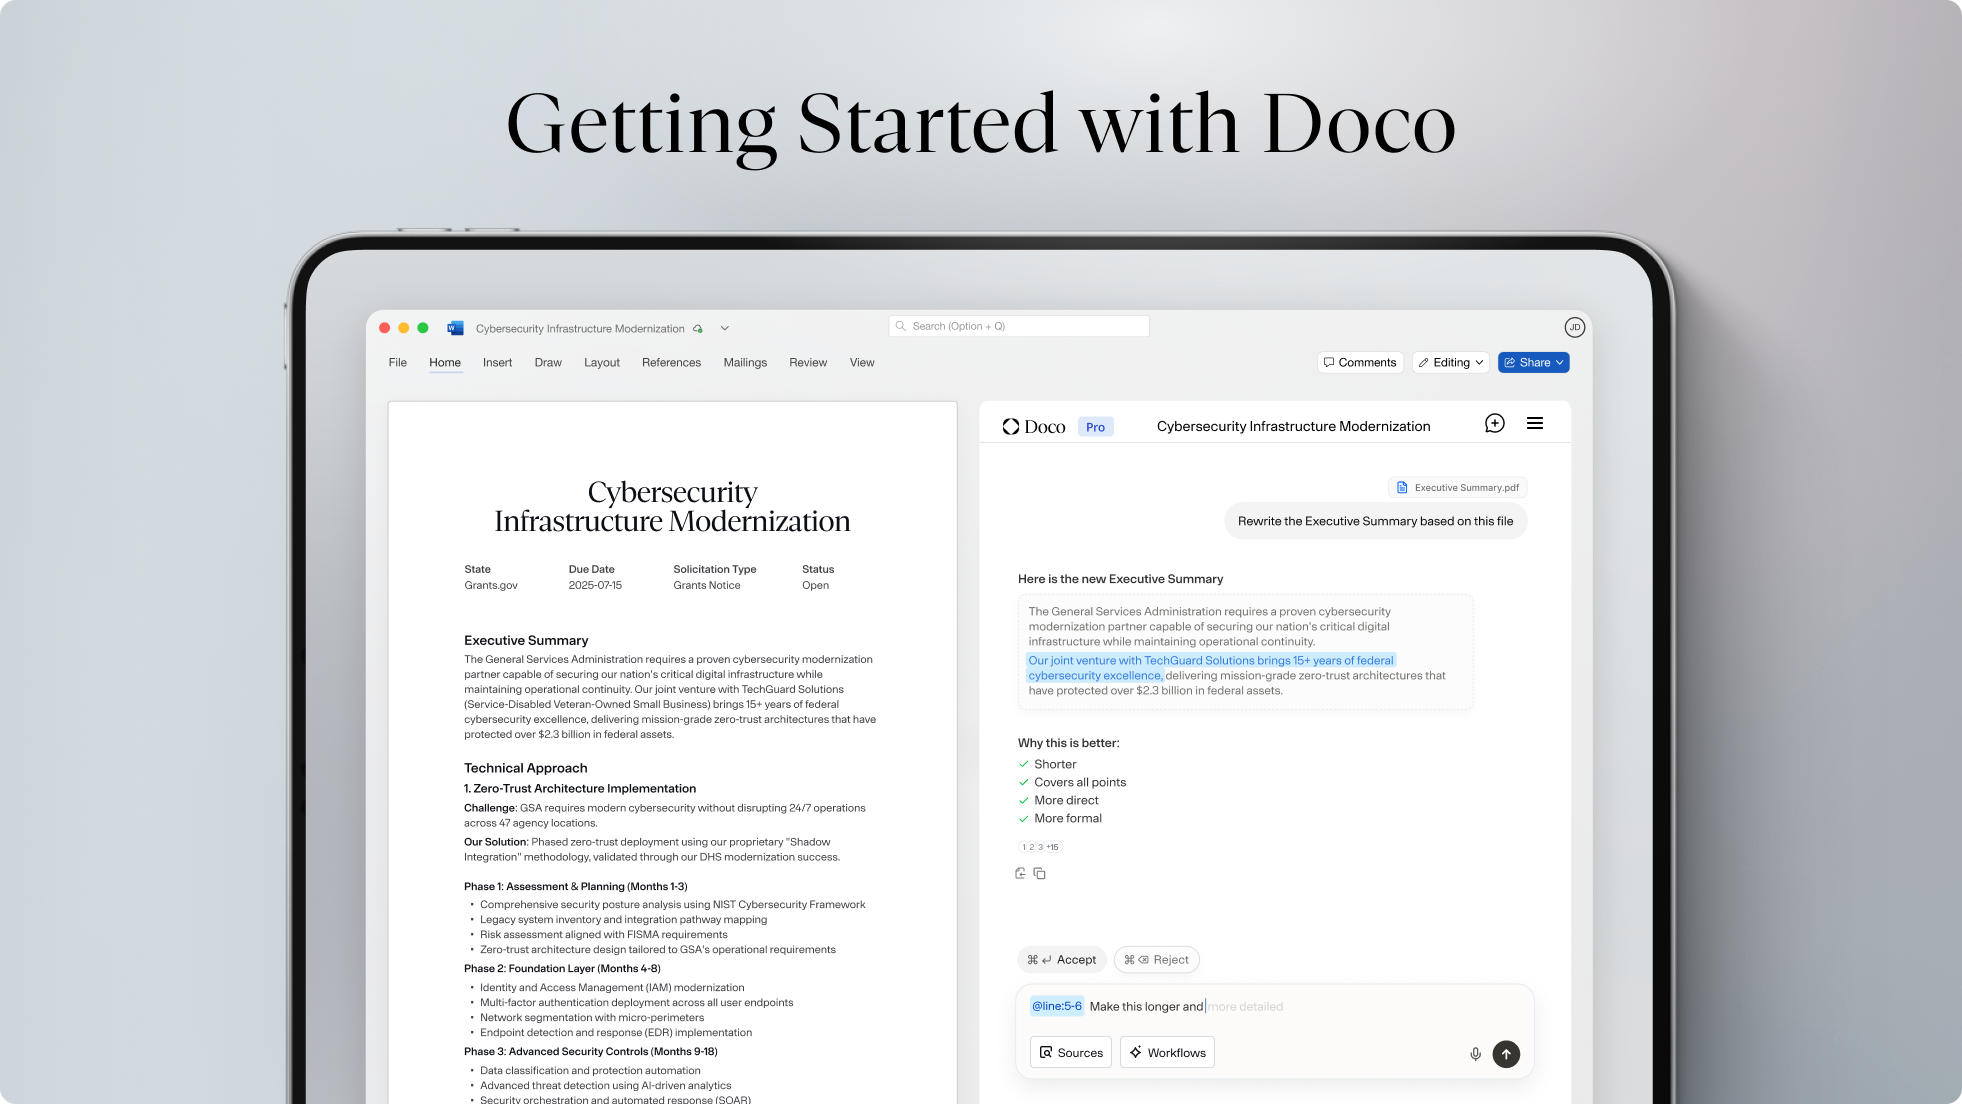The image size is (1962, 1104).
Task: Send the prompt with the arrow button
Action: pyautogui.click(x=1506, y=1054)
